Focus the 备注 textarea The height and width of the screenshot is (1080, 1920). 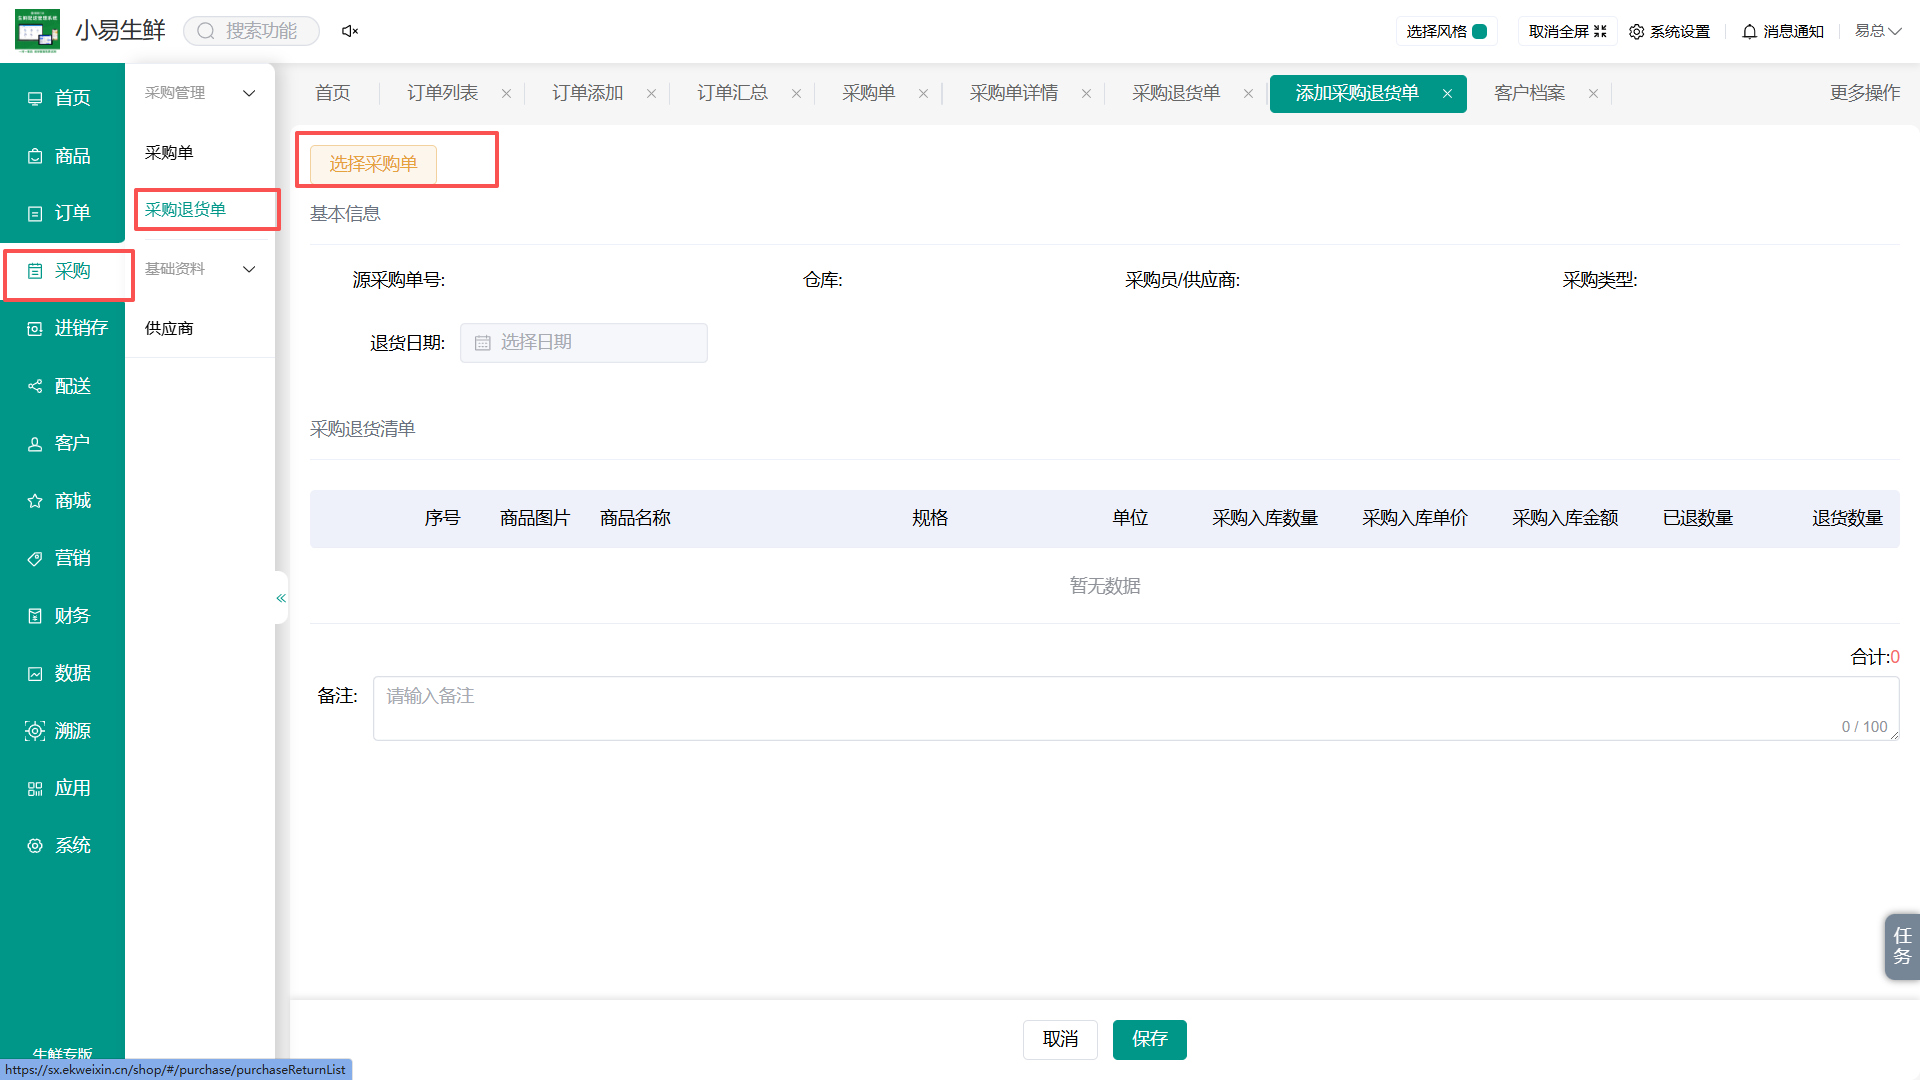coord(1136,709)
